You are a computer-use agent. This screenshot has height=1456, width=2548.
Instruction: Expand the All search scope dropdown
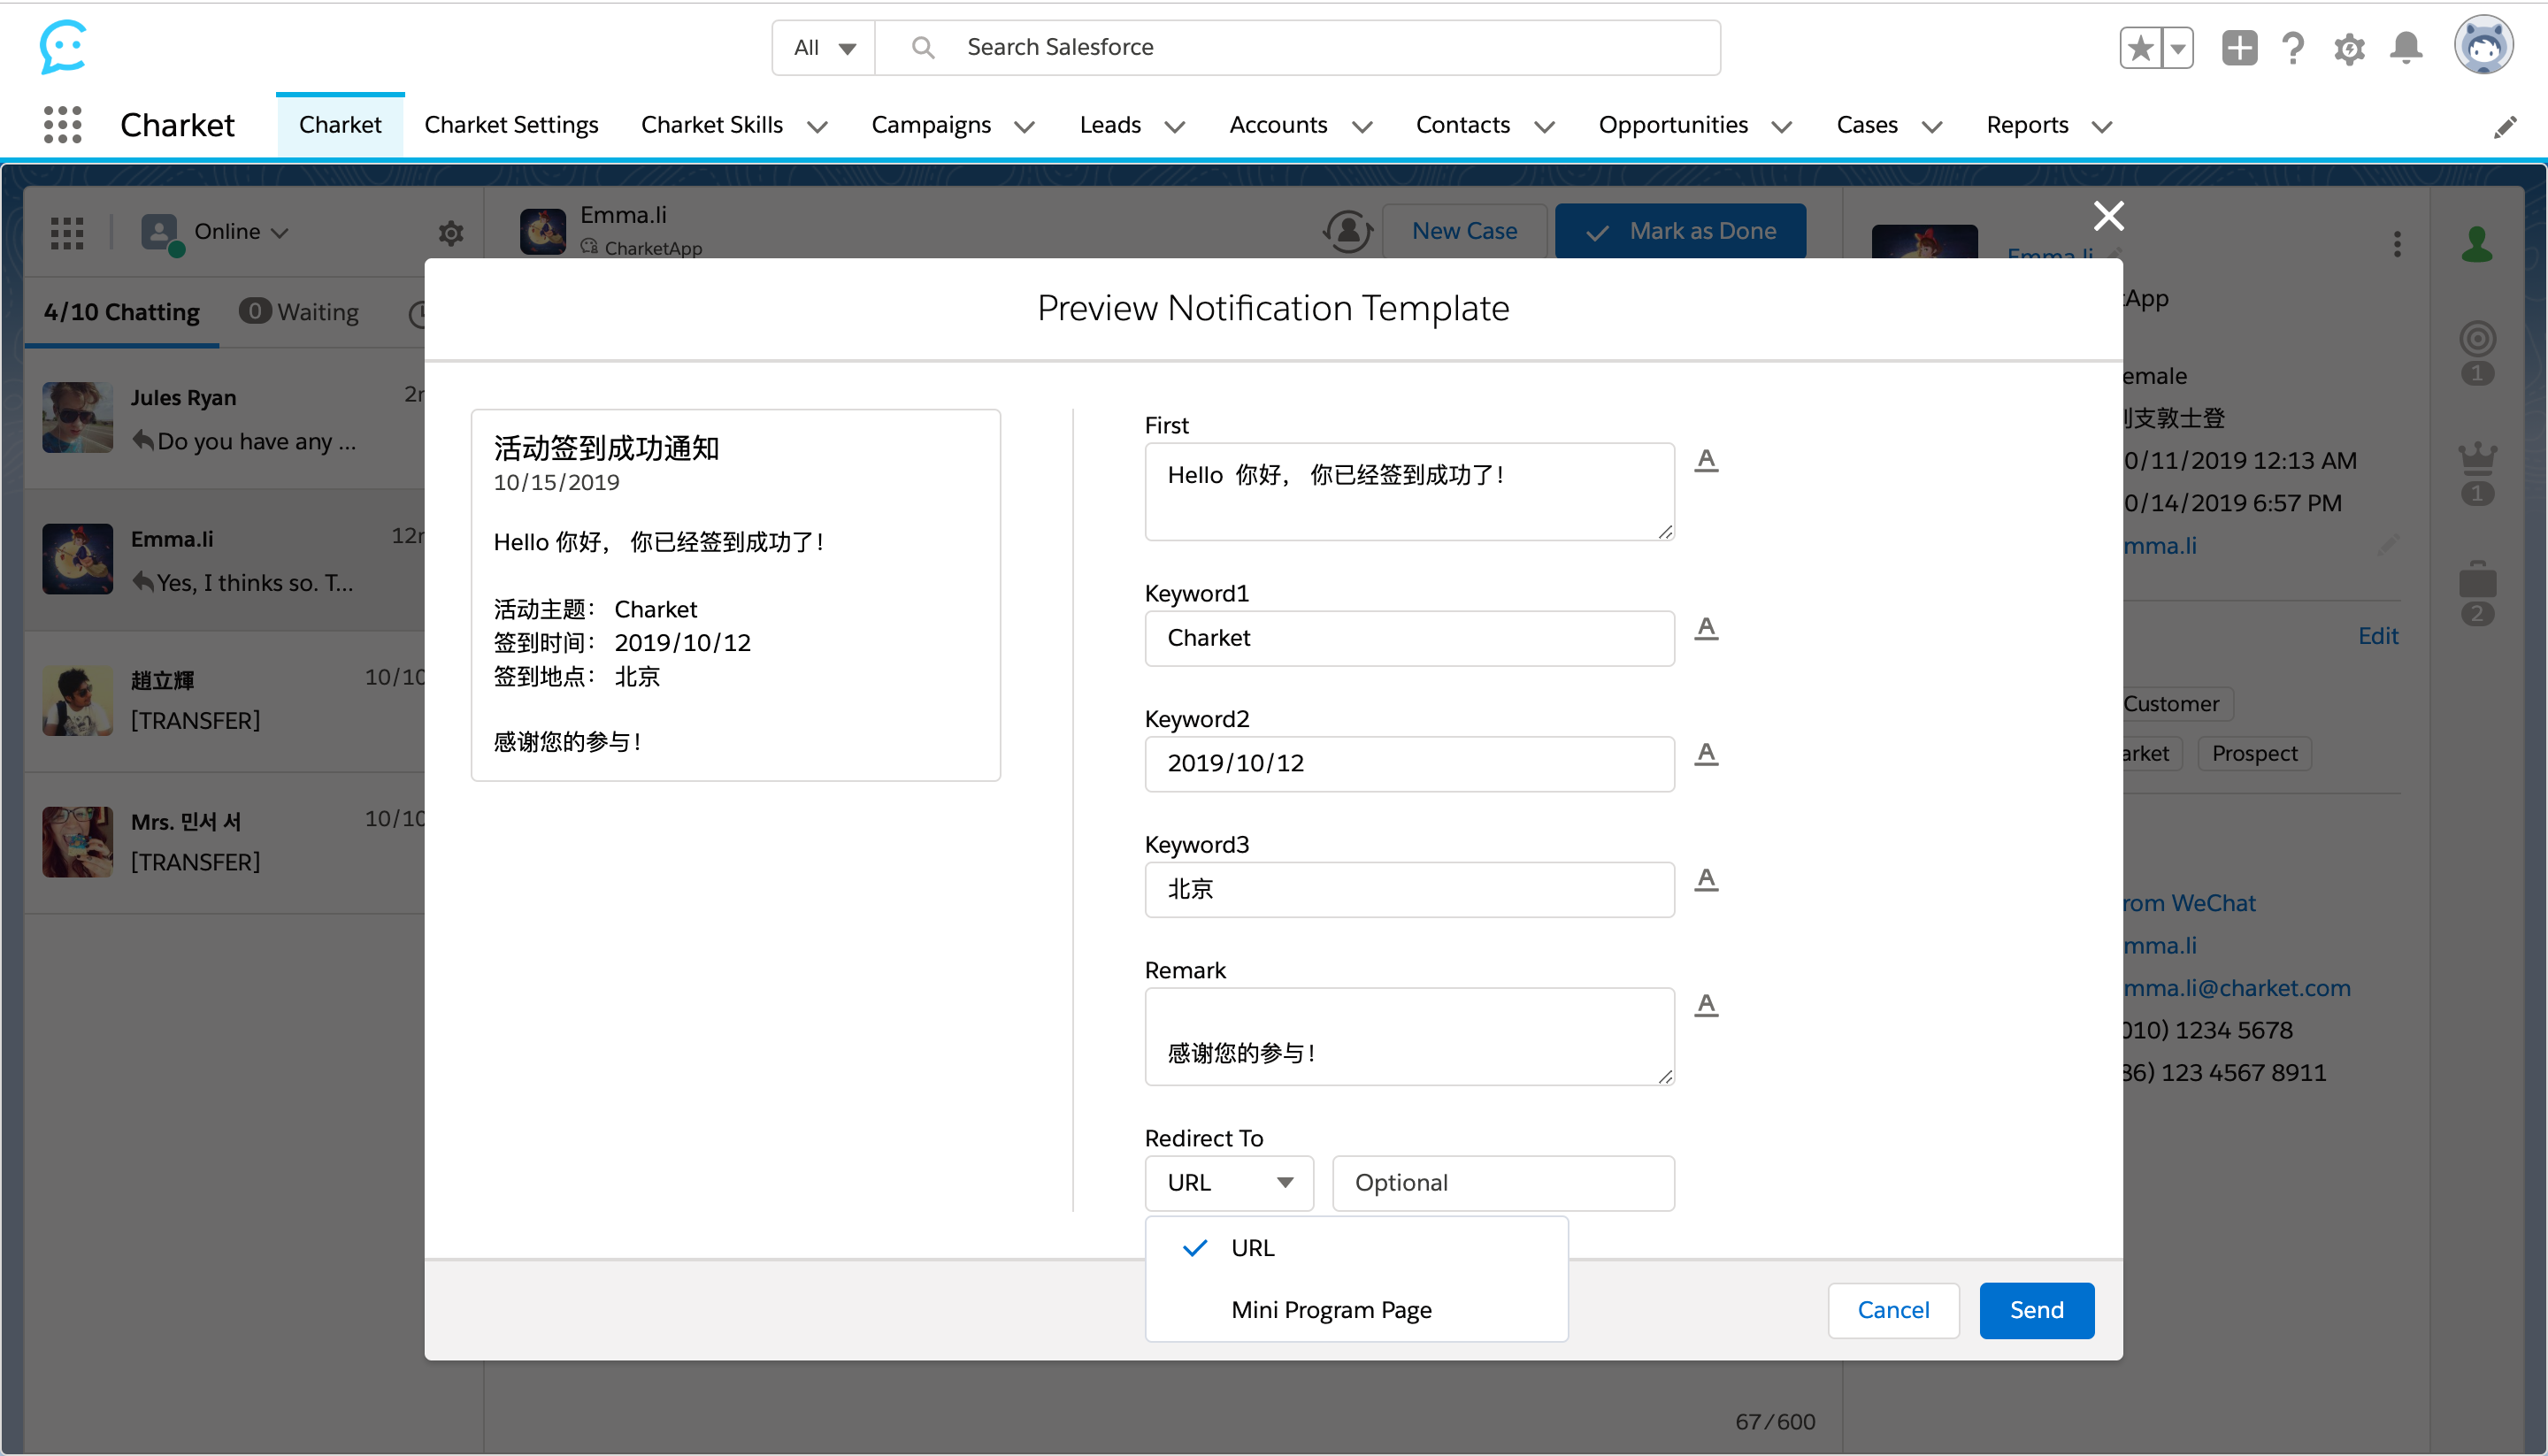pos(824,48)
